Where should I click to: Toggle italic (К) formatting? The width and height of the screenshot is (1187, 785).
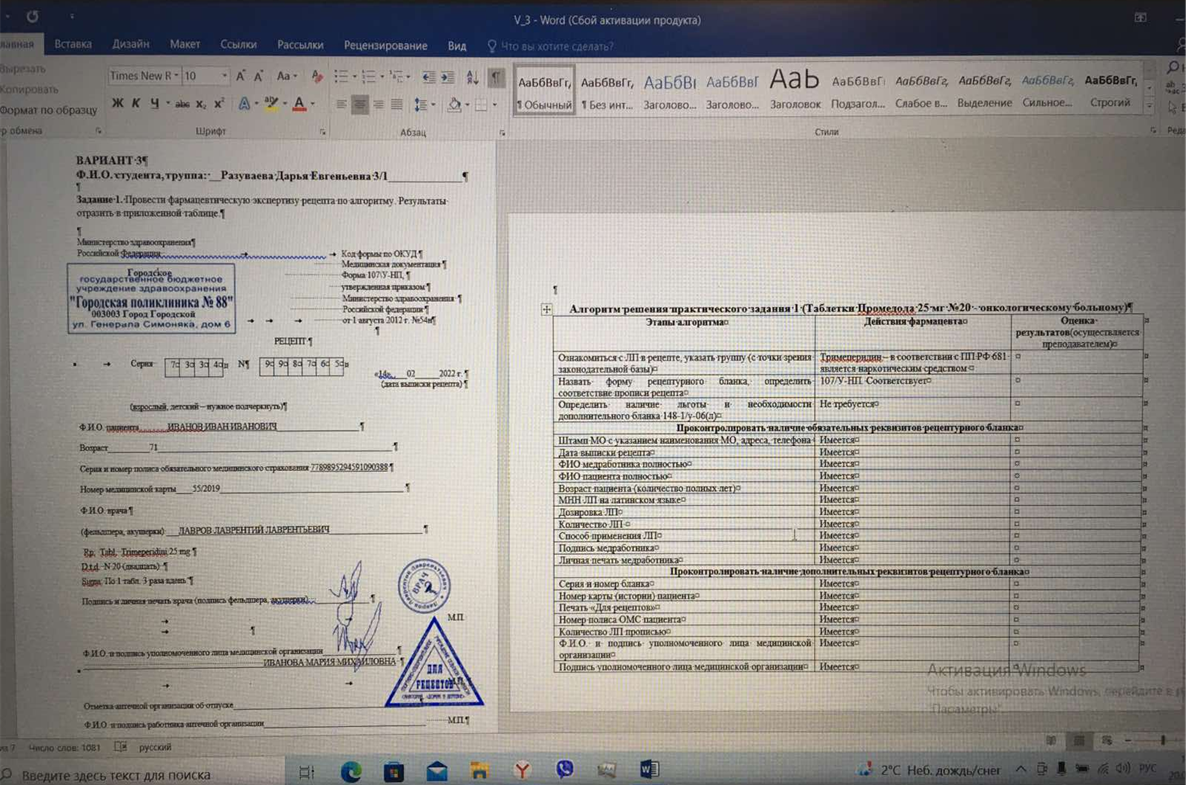click(x=136, y=104)
